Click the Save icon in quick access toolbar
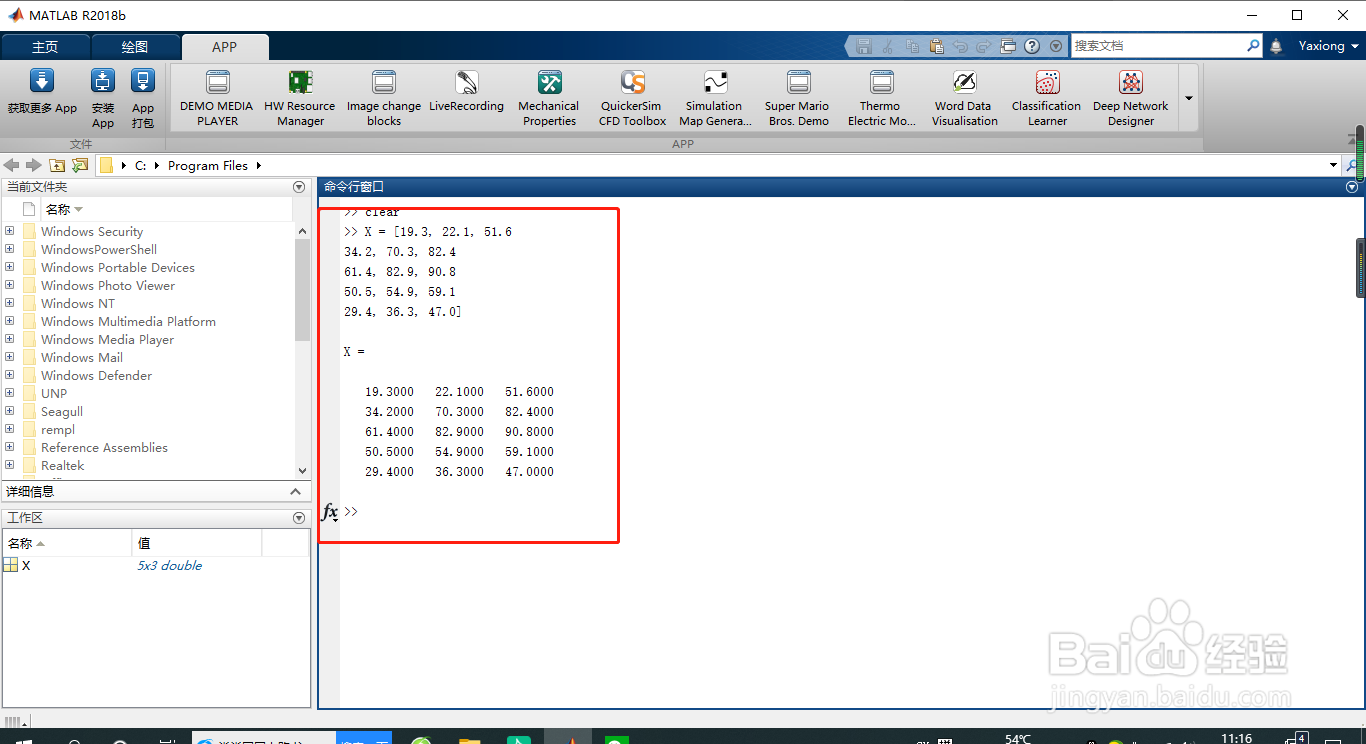This screenshot has height=744, width=1366. tap(864, 46)
